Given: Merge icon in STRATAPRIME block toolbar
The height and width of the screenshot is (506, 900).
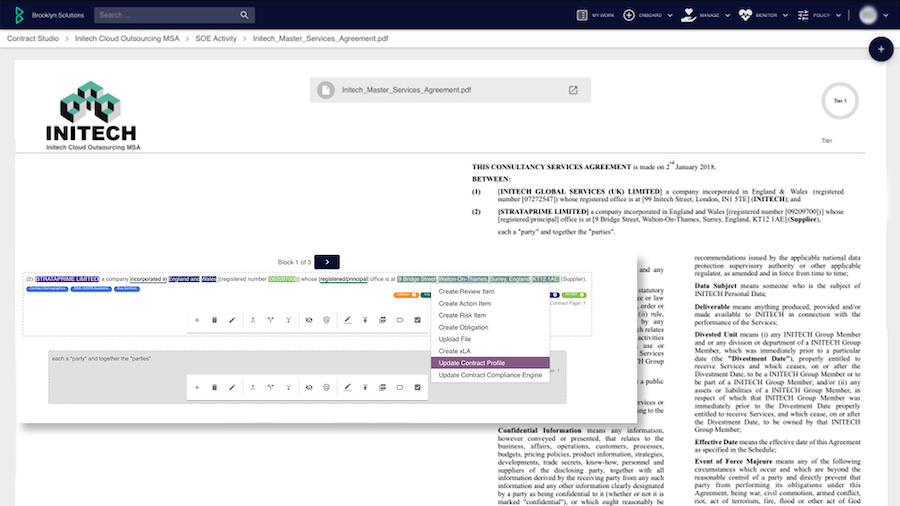Looking at the screenshot, I should [x=253, y=320].
